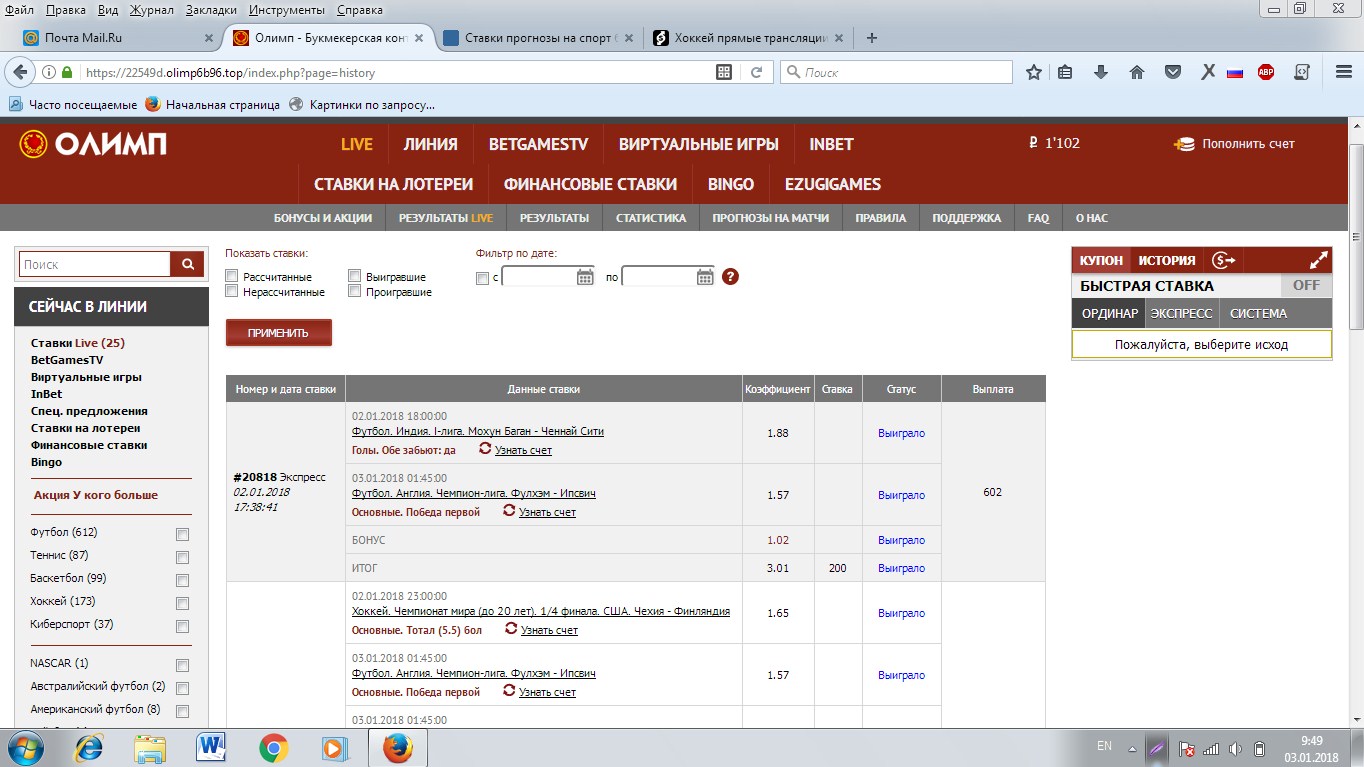This screenshot has width=1364, height=767.
Task: Enable the 'Рассчитанные' checkbox
Action: 231,275
